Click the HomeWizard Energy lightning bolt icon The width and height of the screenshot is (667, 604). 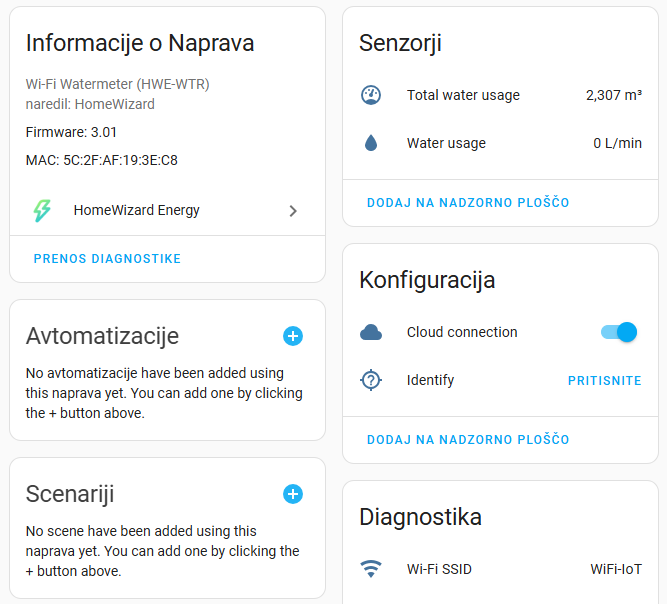click(x=42, y=211)
